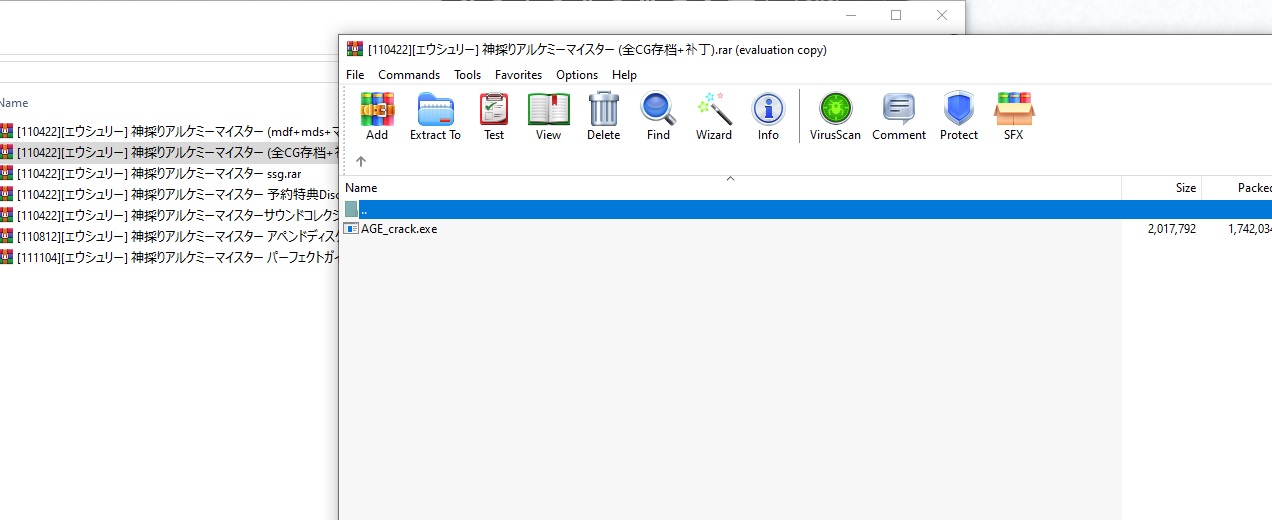1272x520 pixels.
Task: Open the Tools menu
Action: pyautogui.click(x=467, y=75)
